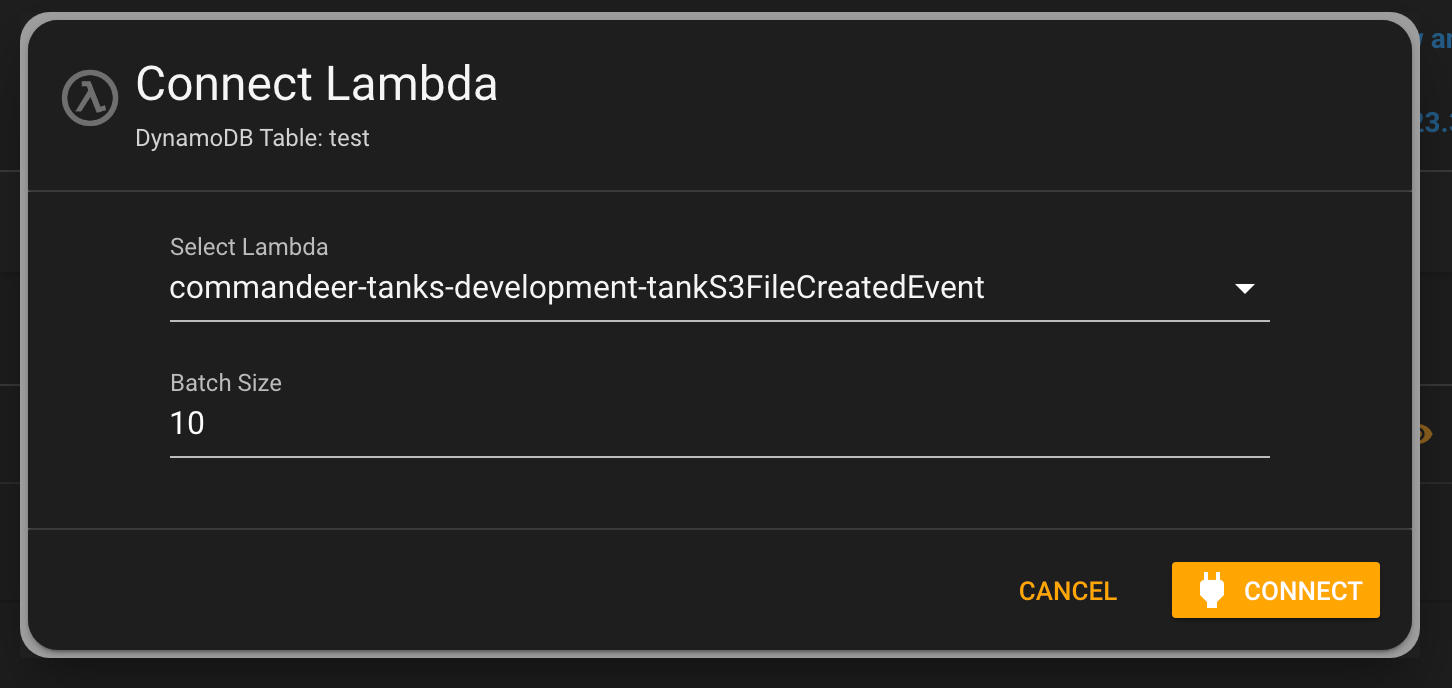Connect the selected Lambda to the table
This screenshot has height=688, width=1452.
tap(1276, 591)
